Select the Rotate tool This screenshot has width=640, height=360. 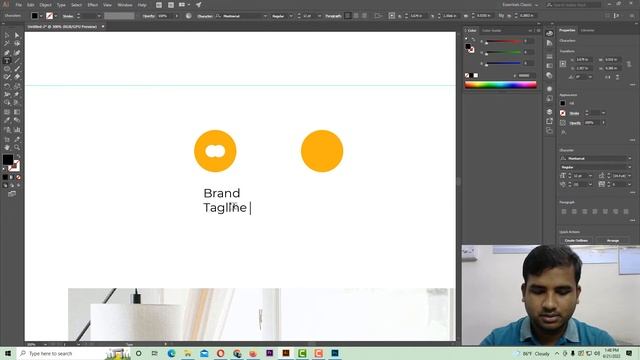(7, 86)
